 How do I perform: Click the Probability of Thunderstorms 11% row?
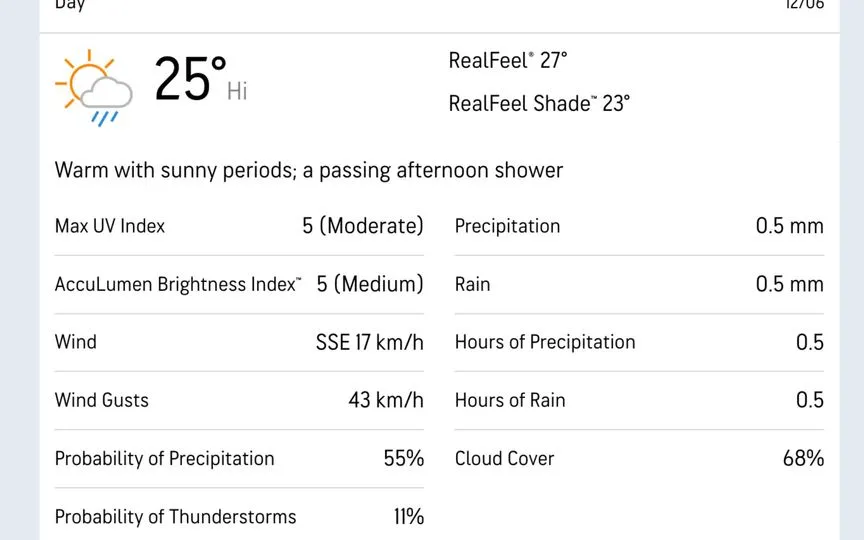pos(239,517)
